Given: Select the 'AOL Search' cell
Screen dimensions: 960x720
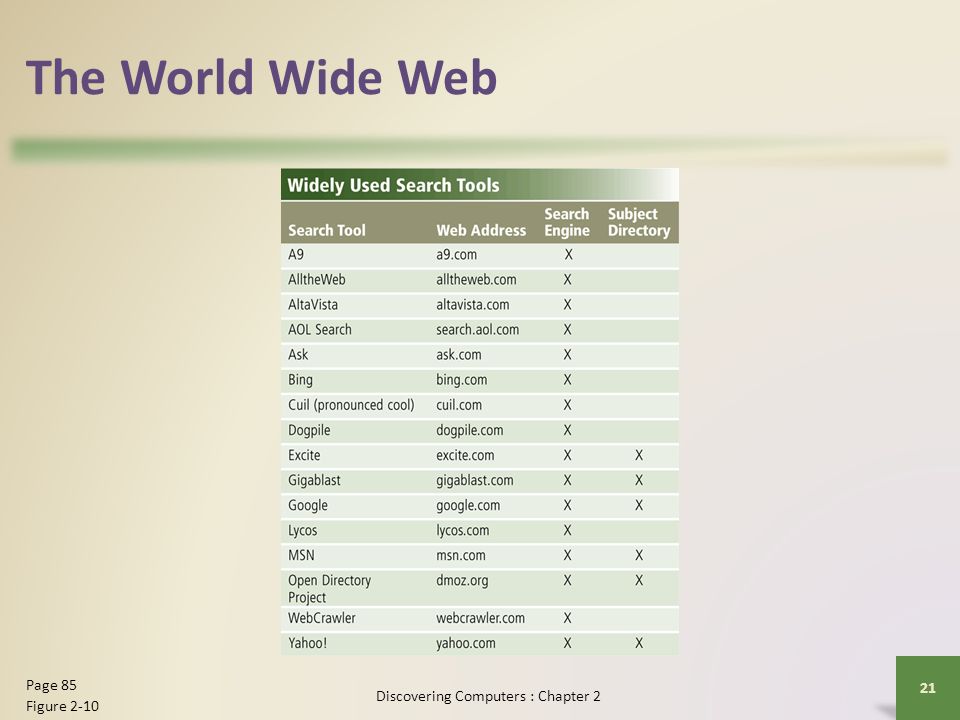Looking at the screenshot, I should 320,330.
